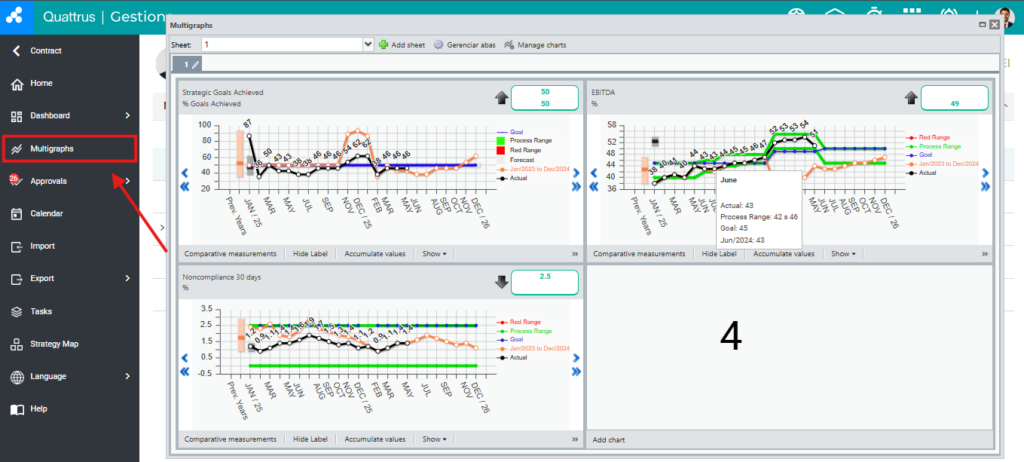Expand Show menu on Strategic Goals chart
The height and width of the screenshot is (462, 1024).
pos(434,254)
